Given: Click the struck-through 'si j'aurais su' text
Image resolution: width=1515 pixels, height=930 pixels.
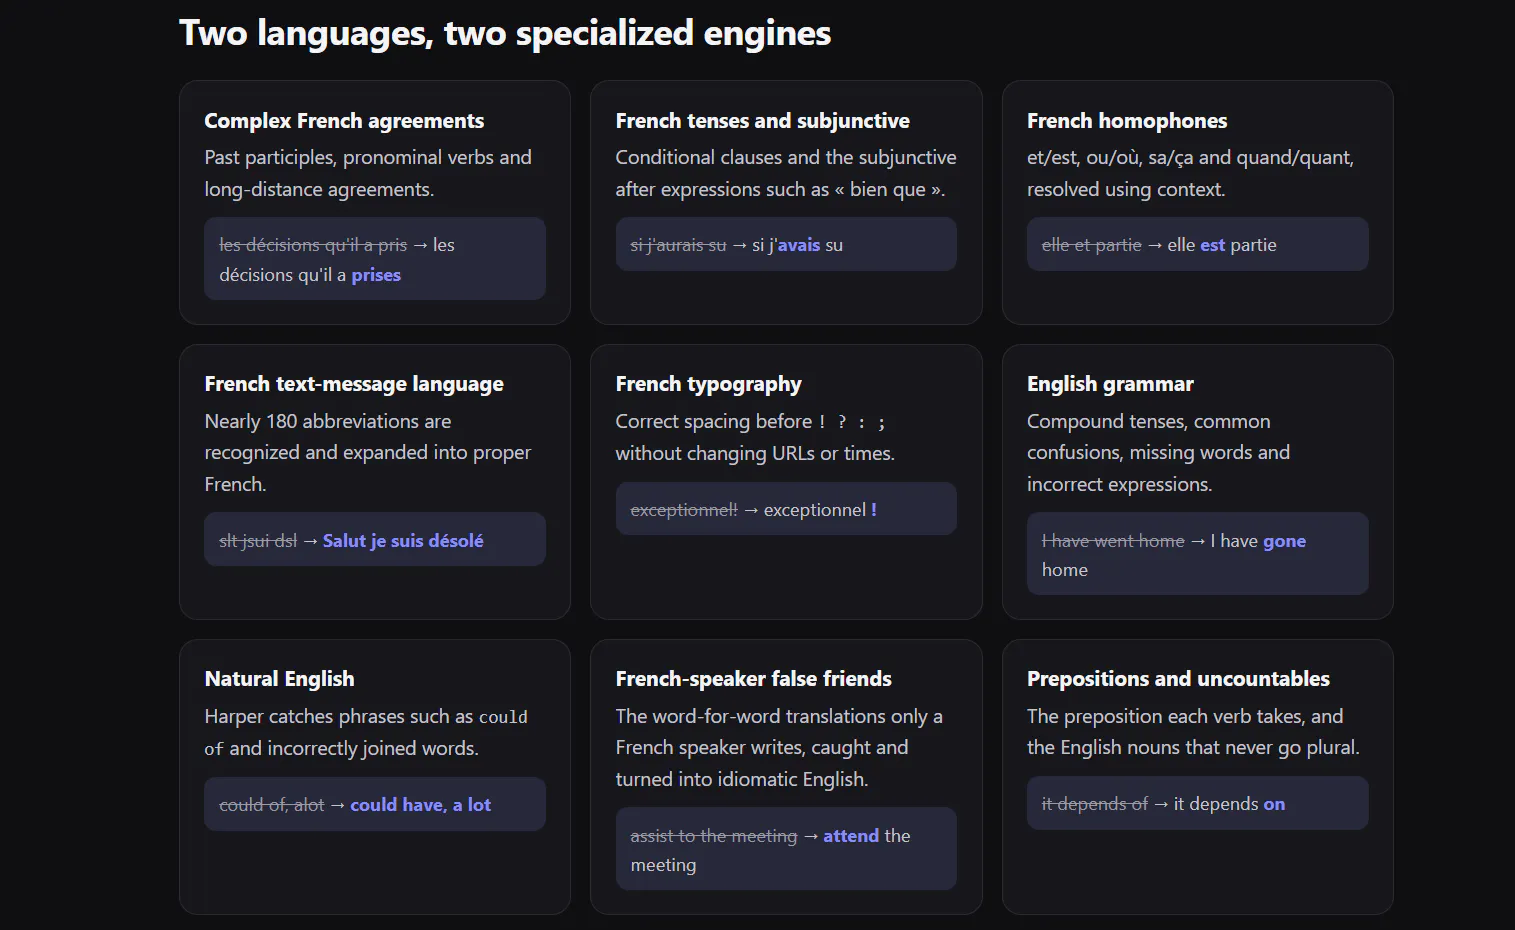Looking at the screenshot, I should 678,245.
